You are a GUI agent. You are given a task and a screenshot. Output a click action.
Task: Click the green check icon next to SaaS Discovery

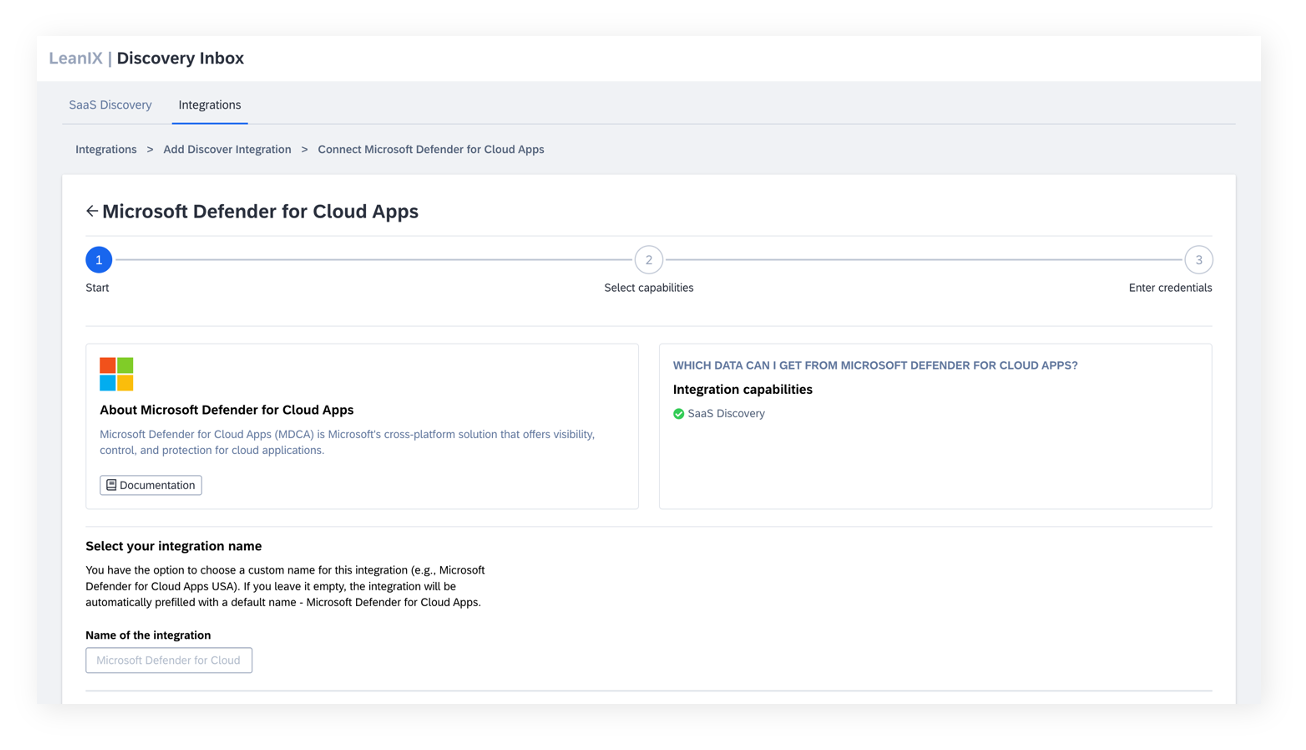click(x=678, y=414)
